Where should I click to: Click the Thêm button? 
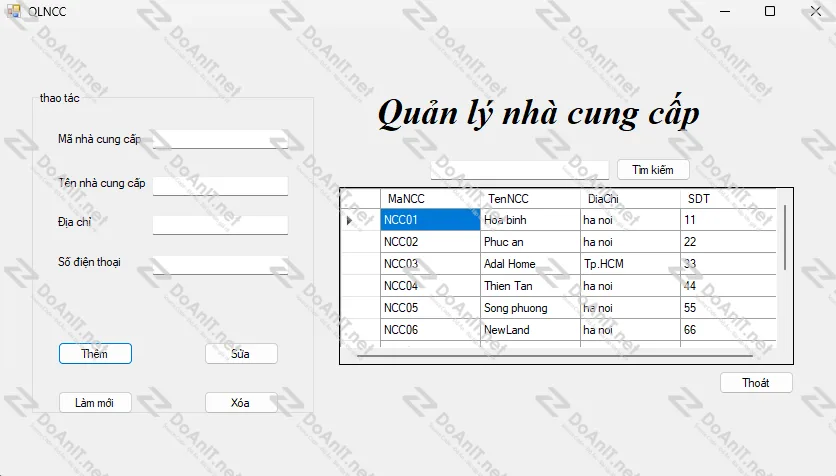95,353
